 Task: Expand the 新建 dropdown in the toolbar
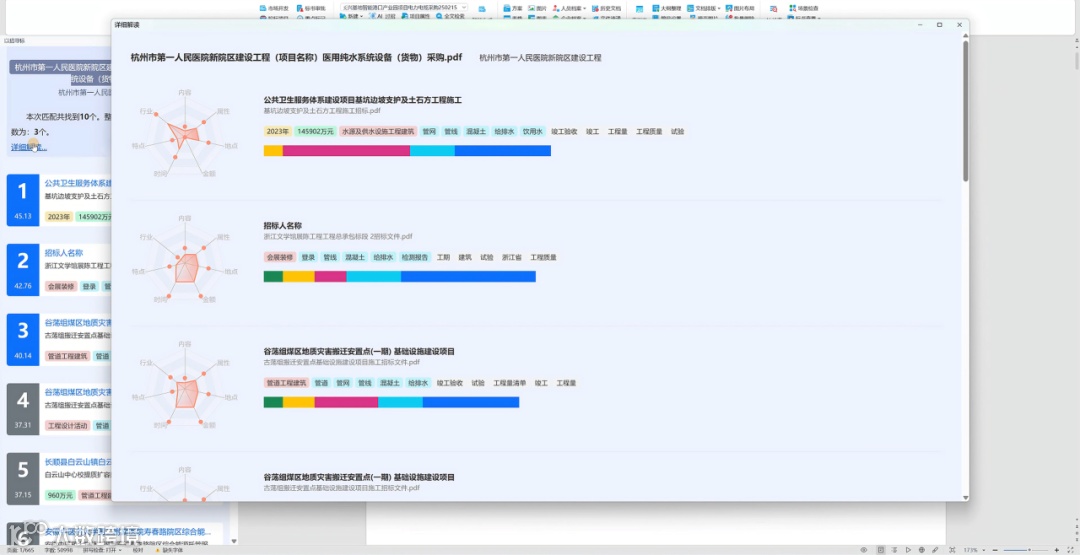[x=353, y=16]
